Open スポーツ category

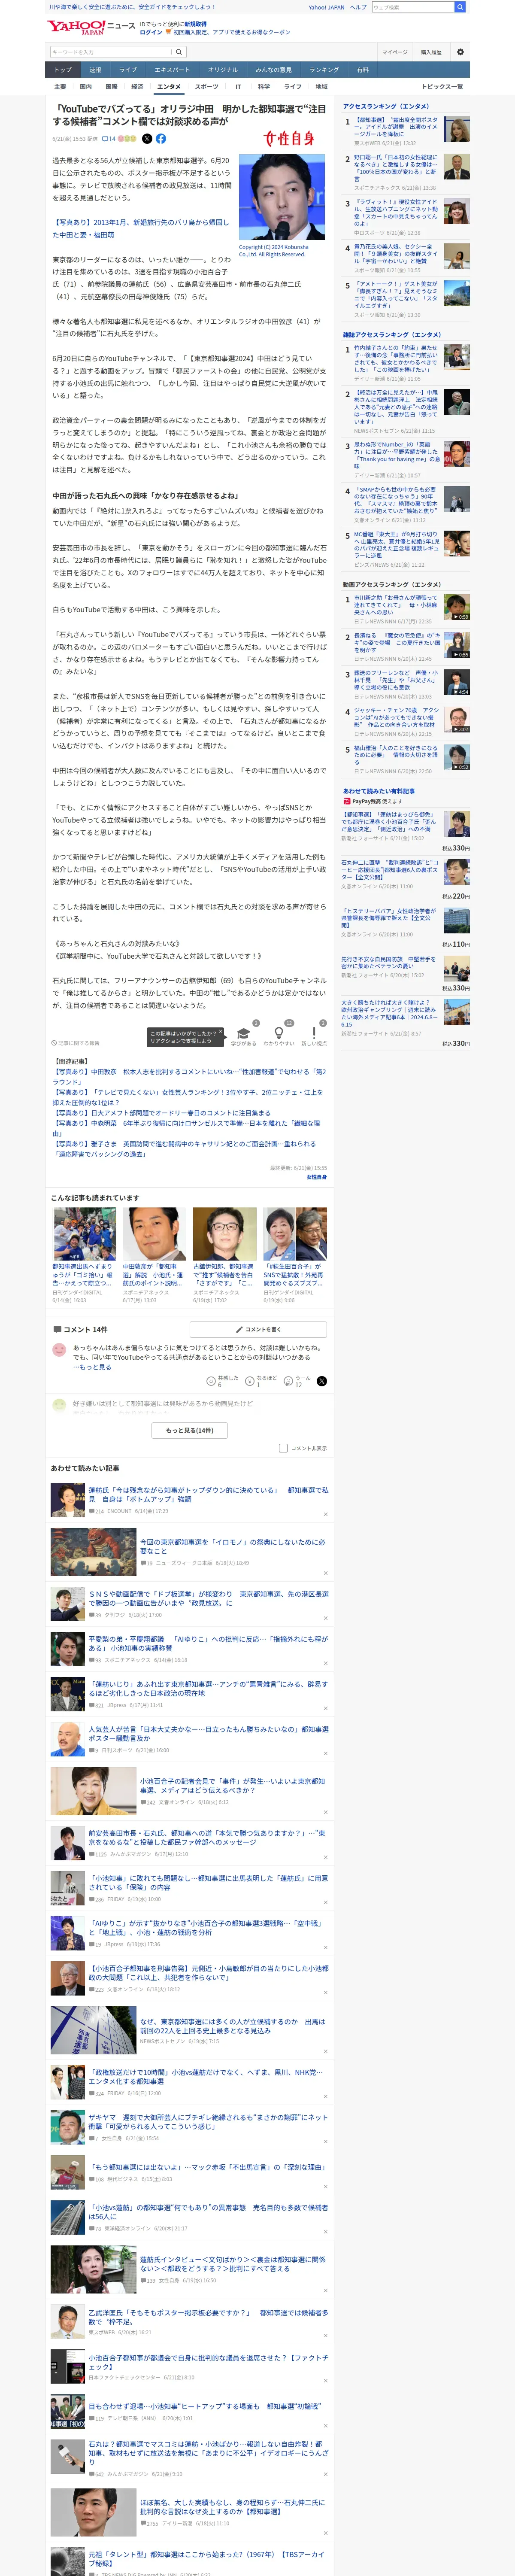coord(206,87)
